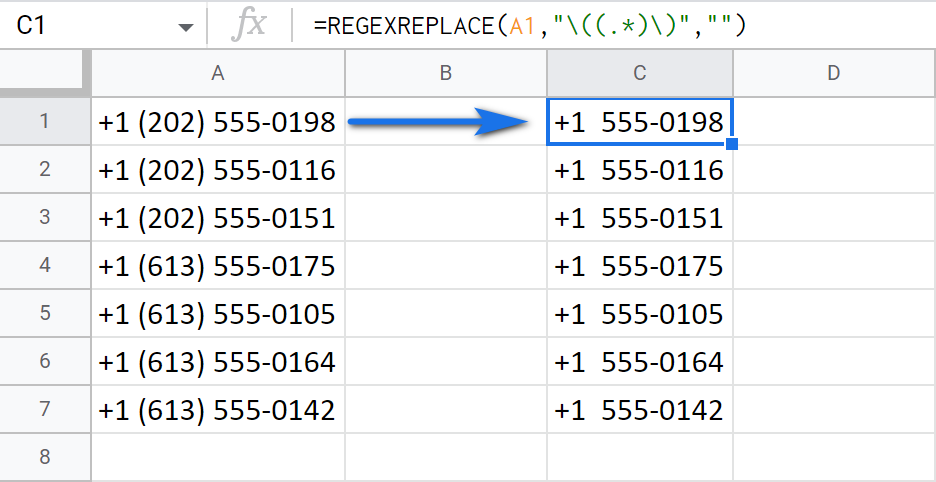
Task: Select cell with +1 (202) 555-0151
Action: pyautogui.click(x=218, y=217)
